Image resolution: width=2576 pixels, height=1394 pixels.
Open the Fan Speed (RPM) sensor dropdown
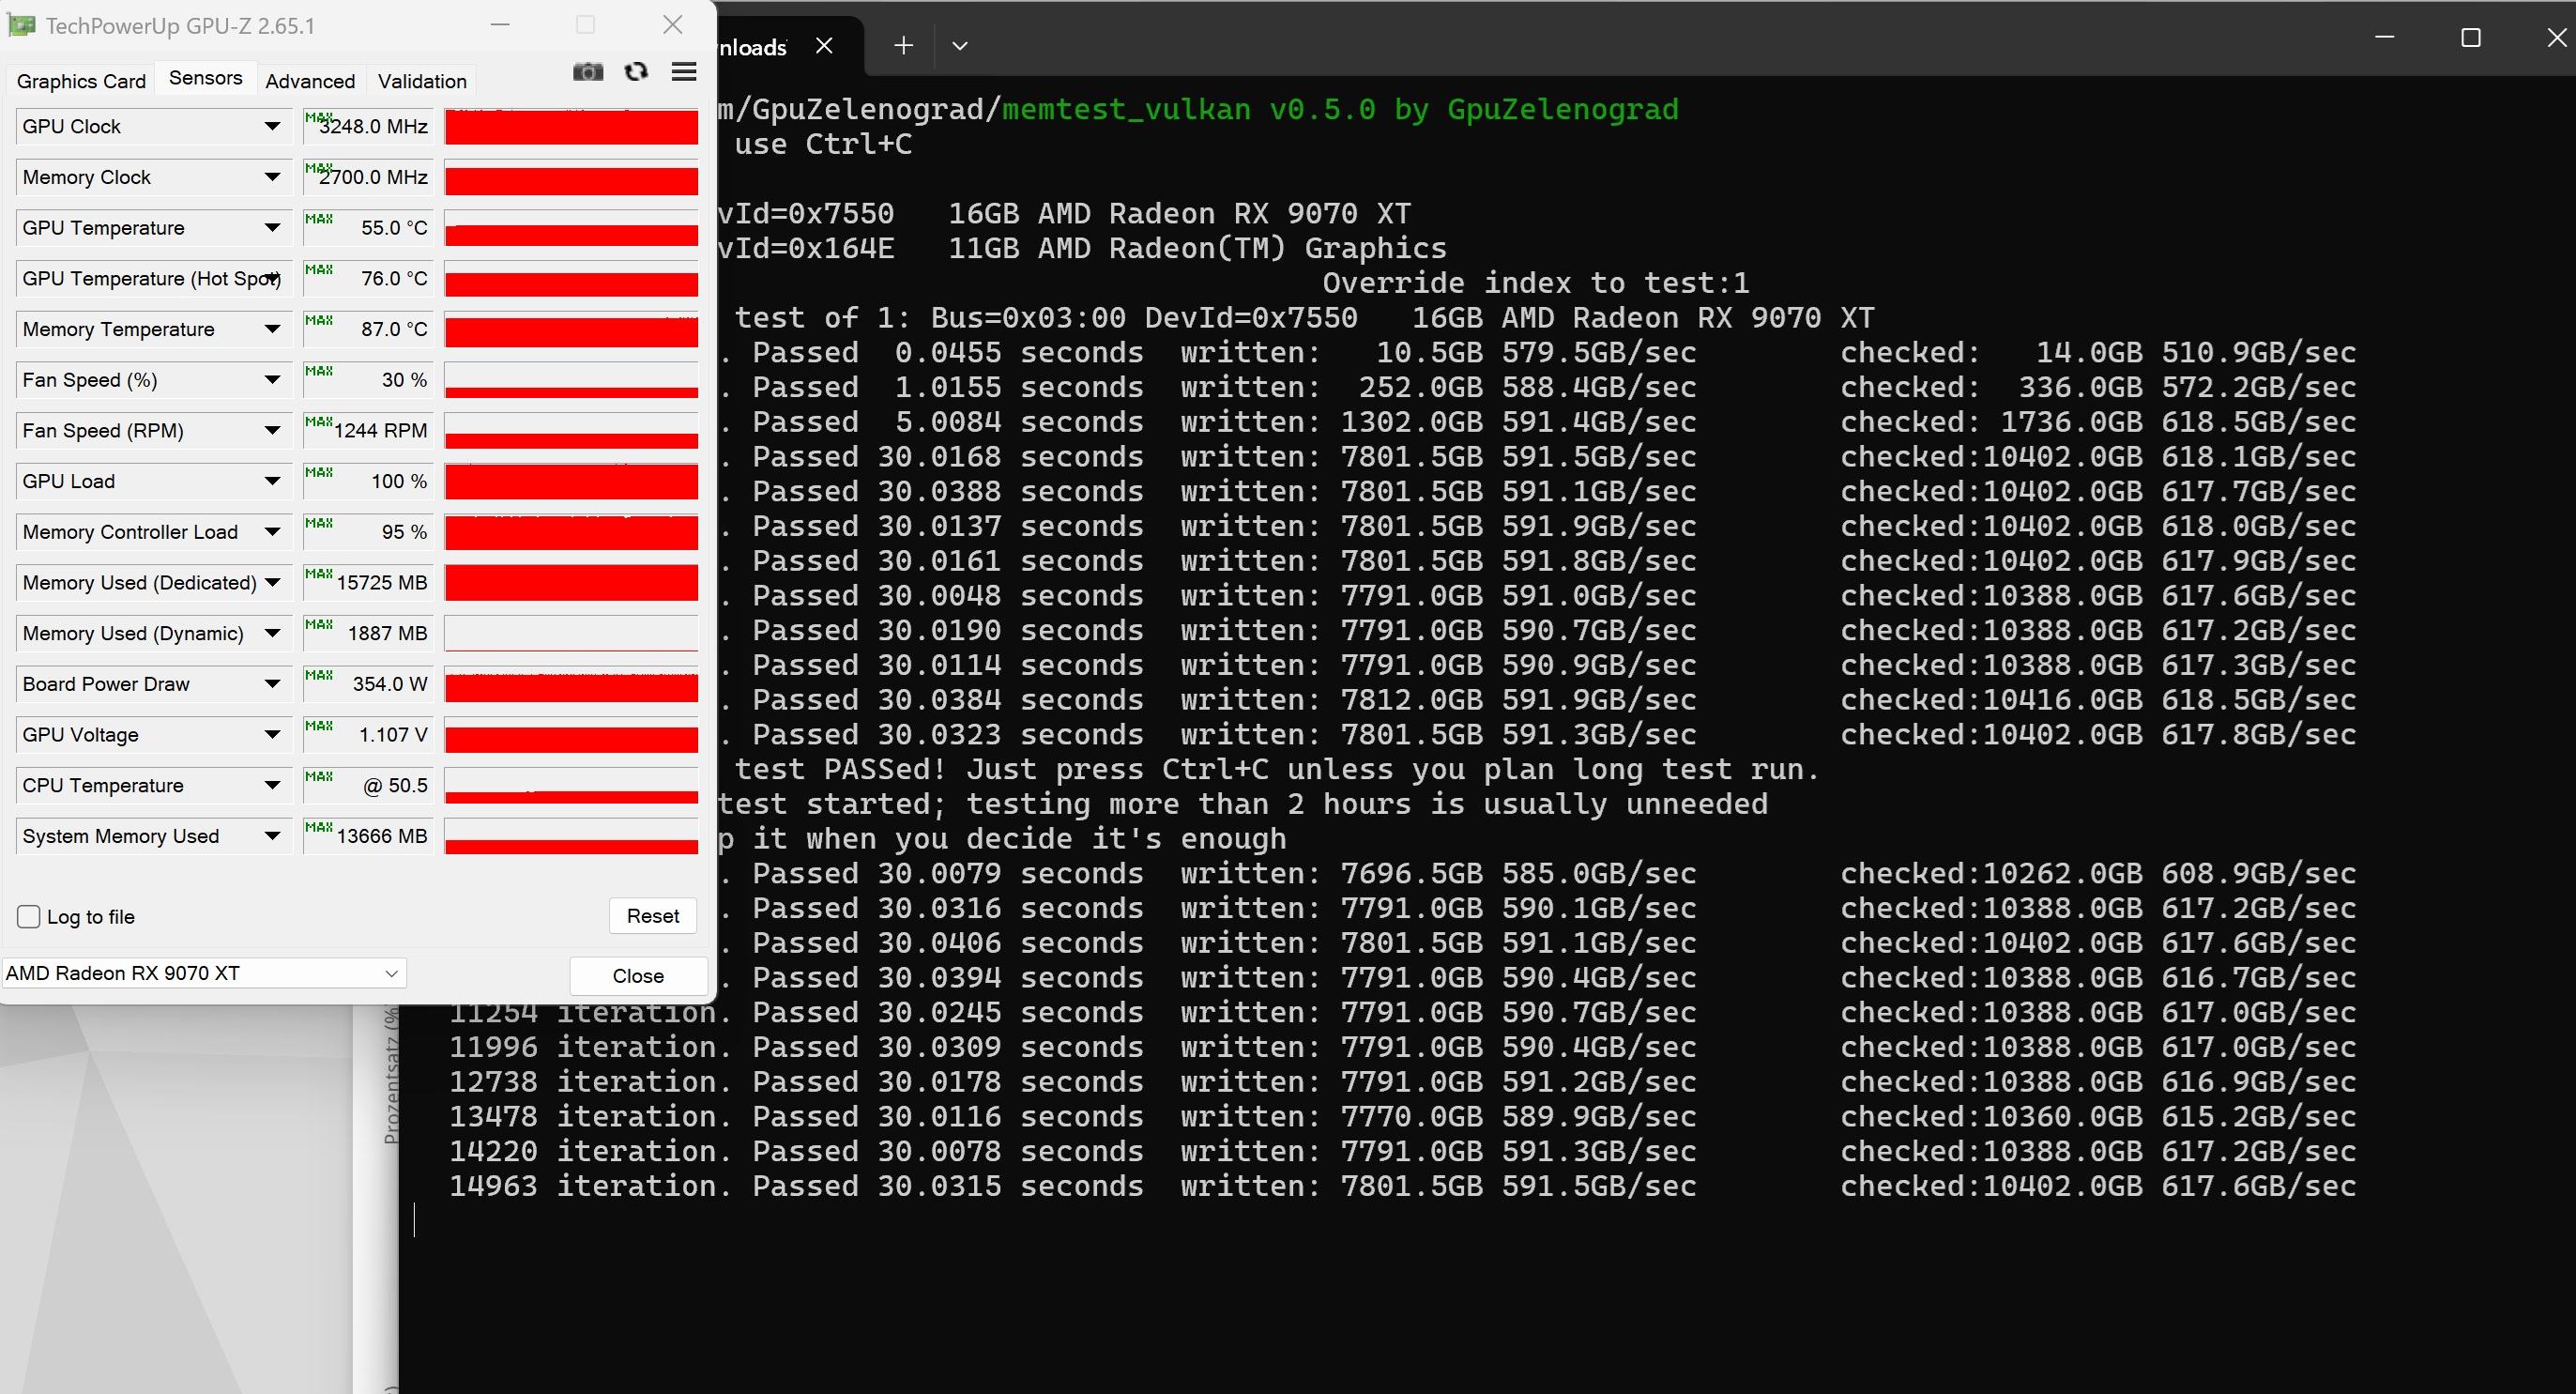pyautogui.click(x=272, y=431)
